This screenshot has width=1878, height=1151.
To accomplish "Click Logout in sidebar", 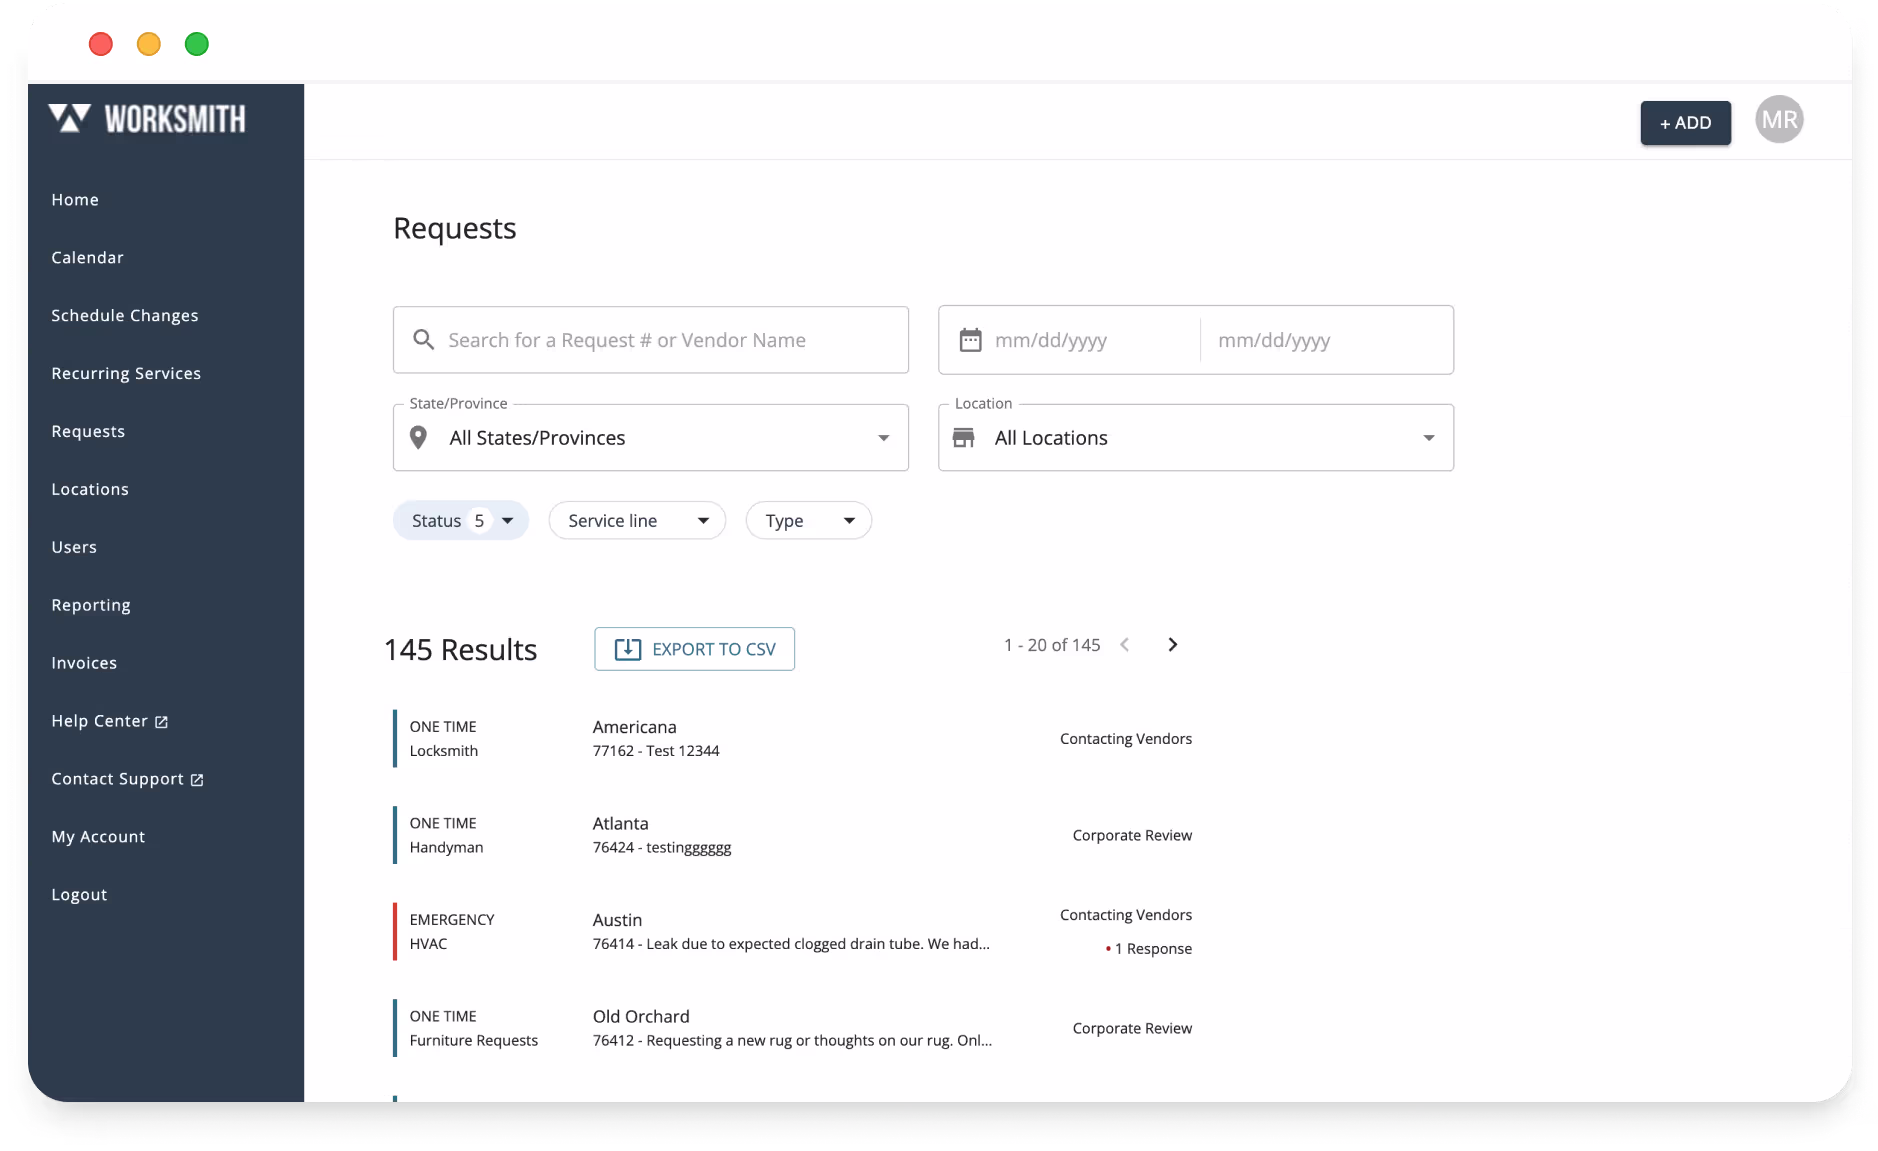I will [79, 895].
